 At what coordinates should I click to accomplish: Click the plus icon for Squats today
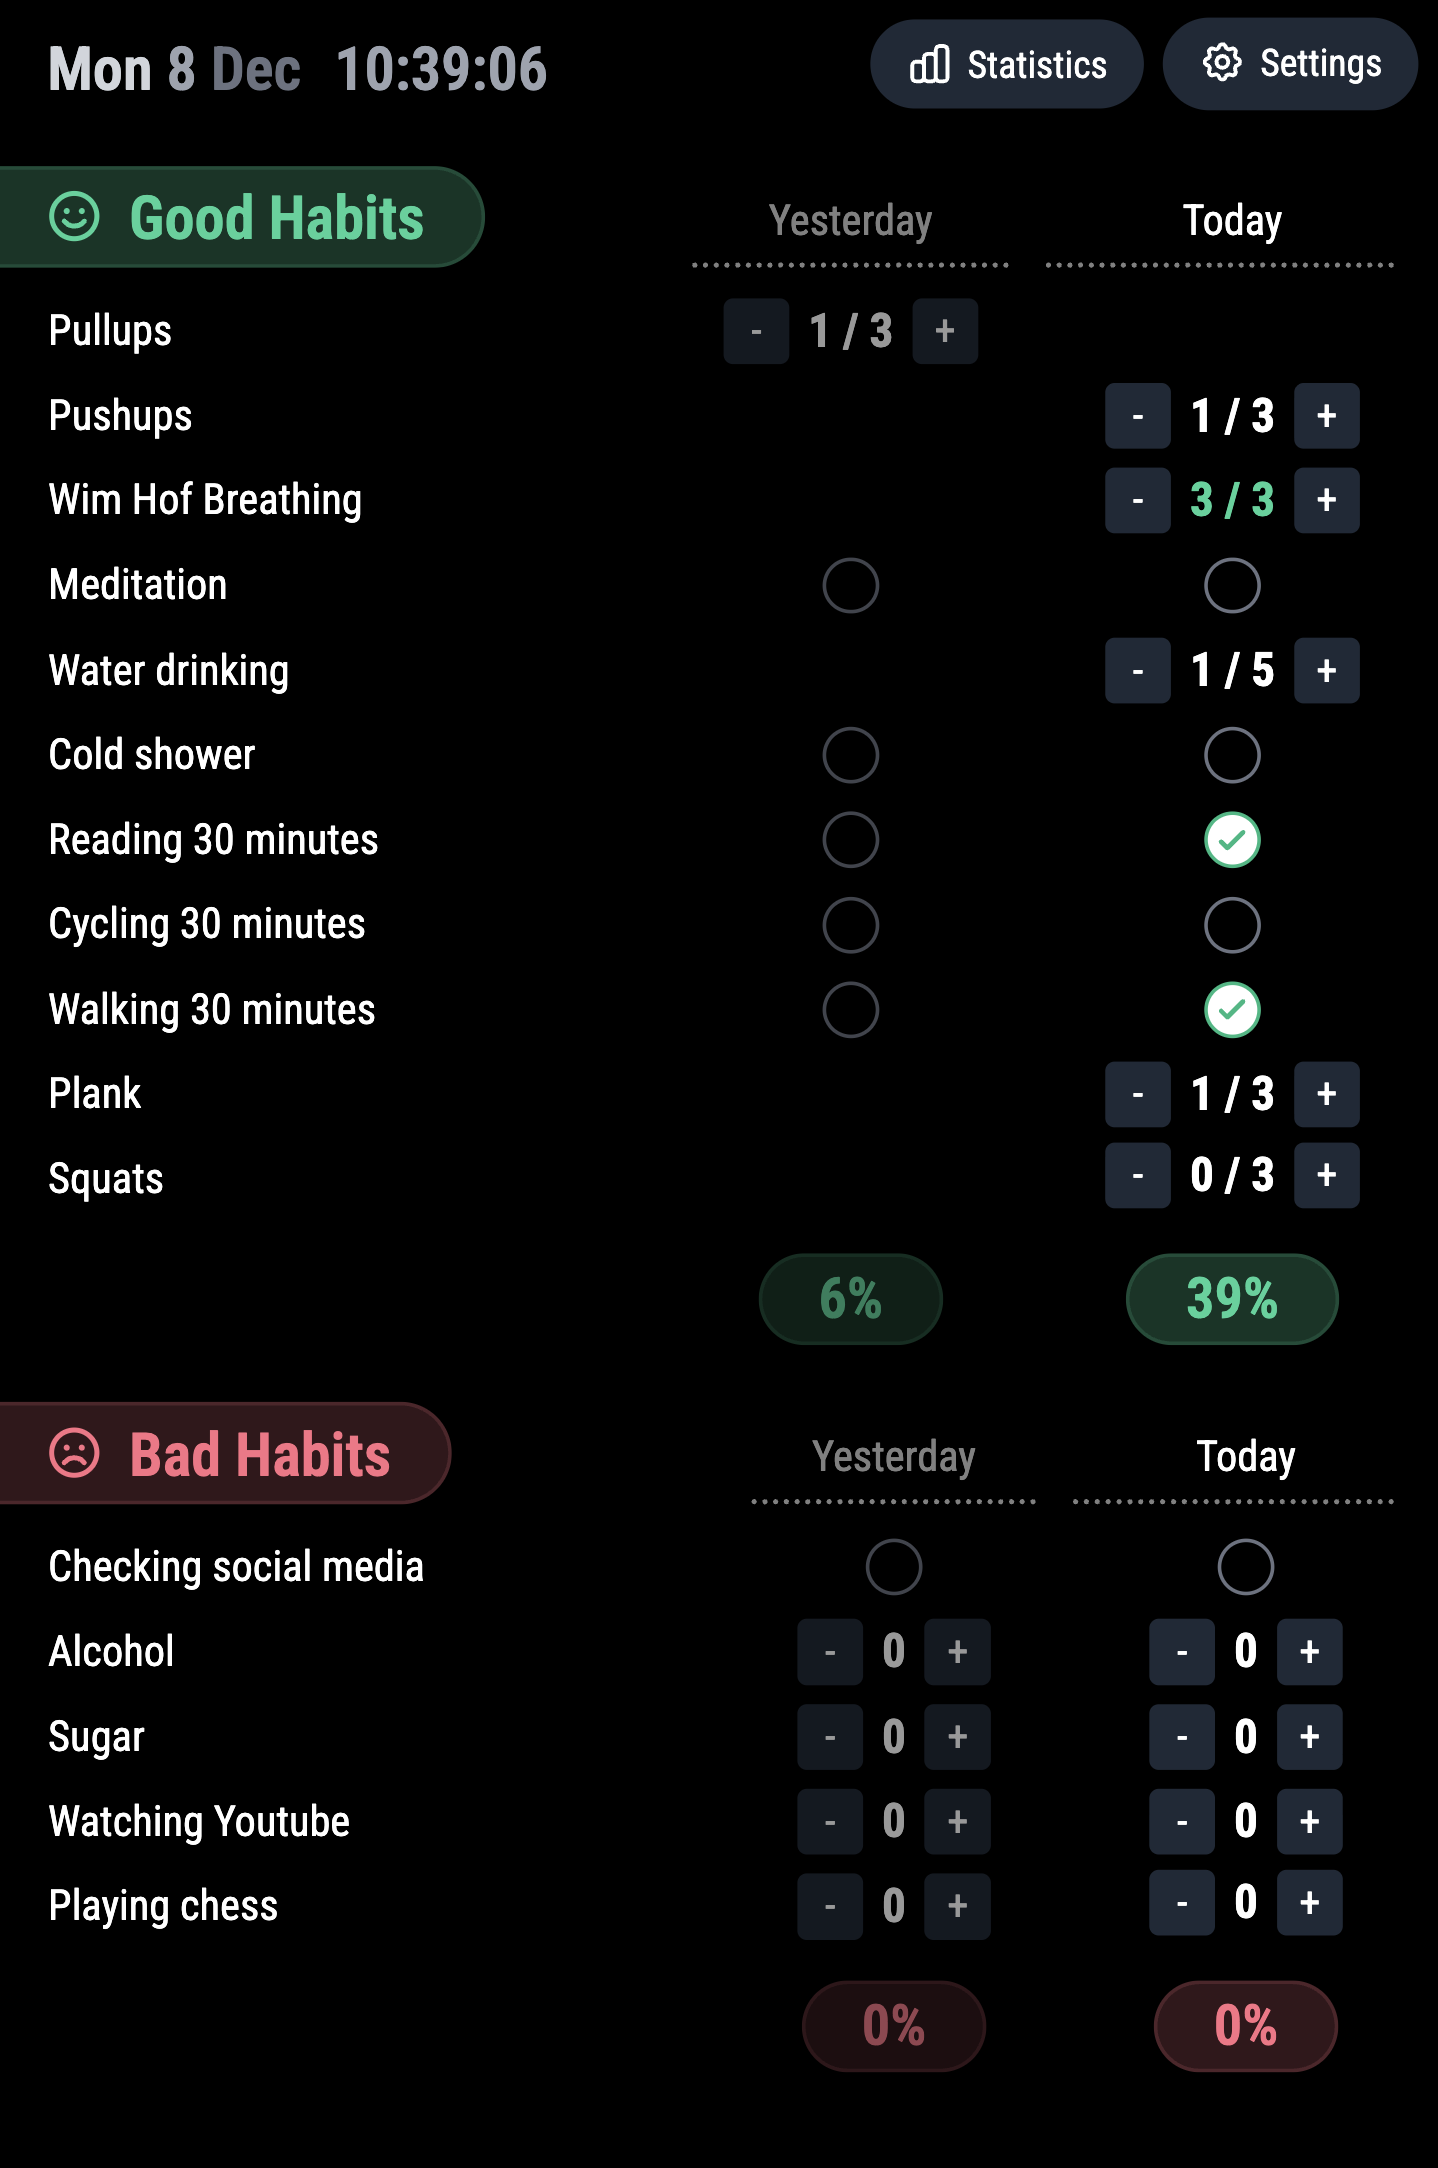(1326, 1174)
